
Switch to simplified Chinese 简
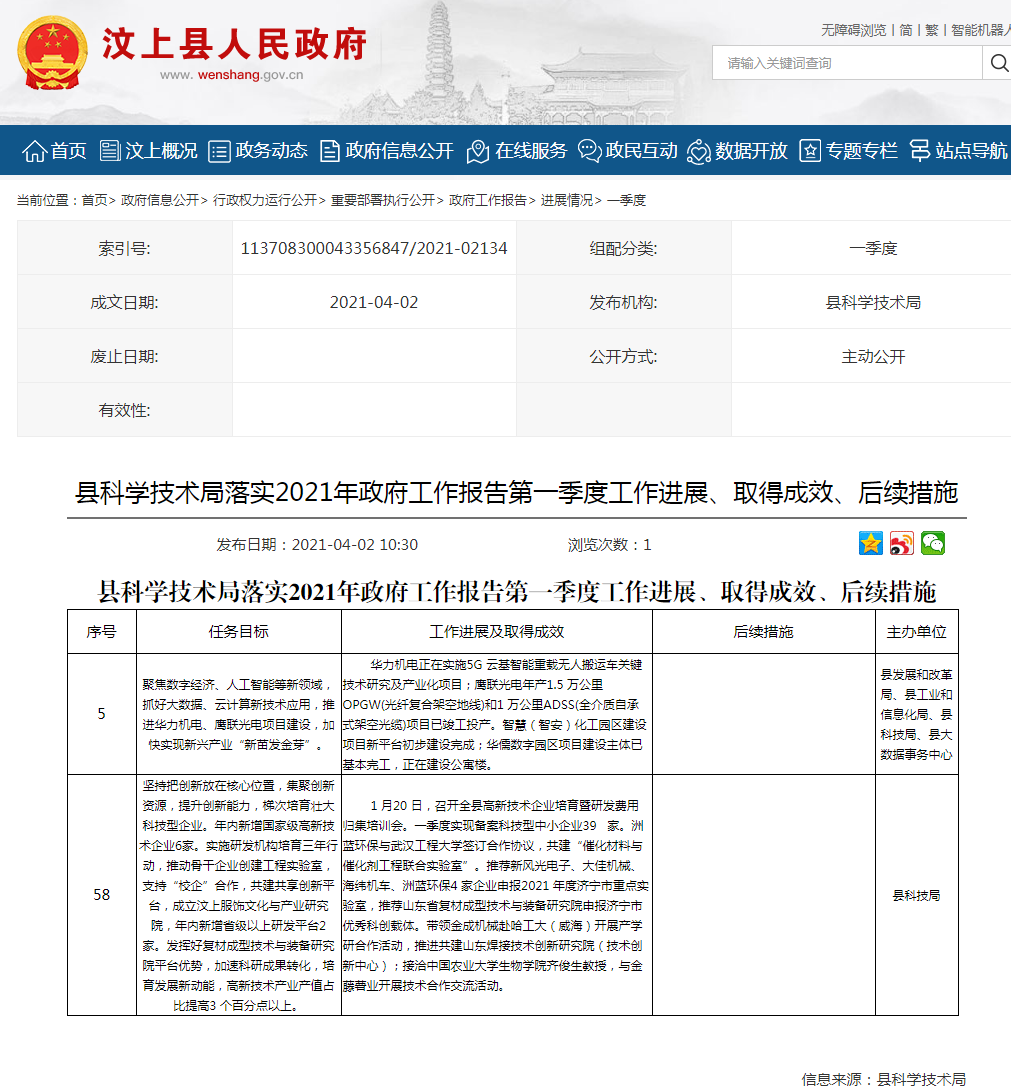pyautogui.click(x=906, y=30)
